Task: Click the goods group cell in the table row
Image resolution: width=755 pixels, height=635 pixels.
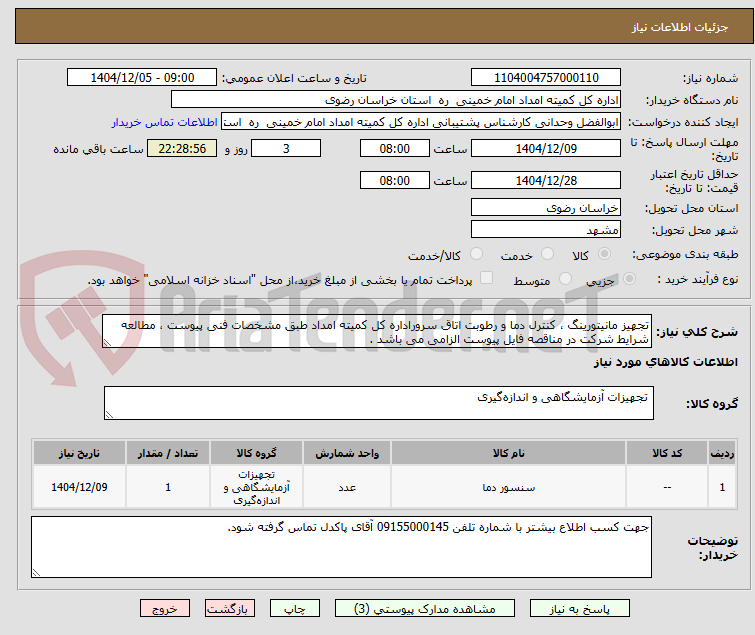Action: [257, 487]
